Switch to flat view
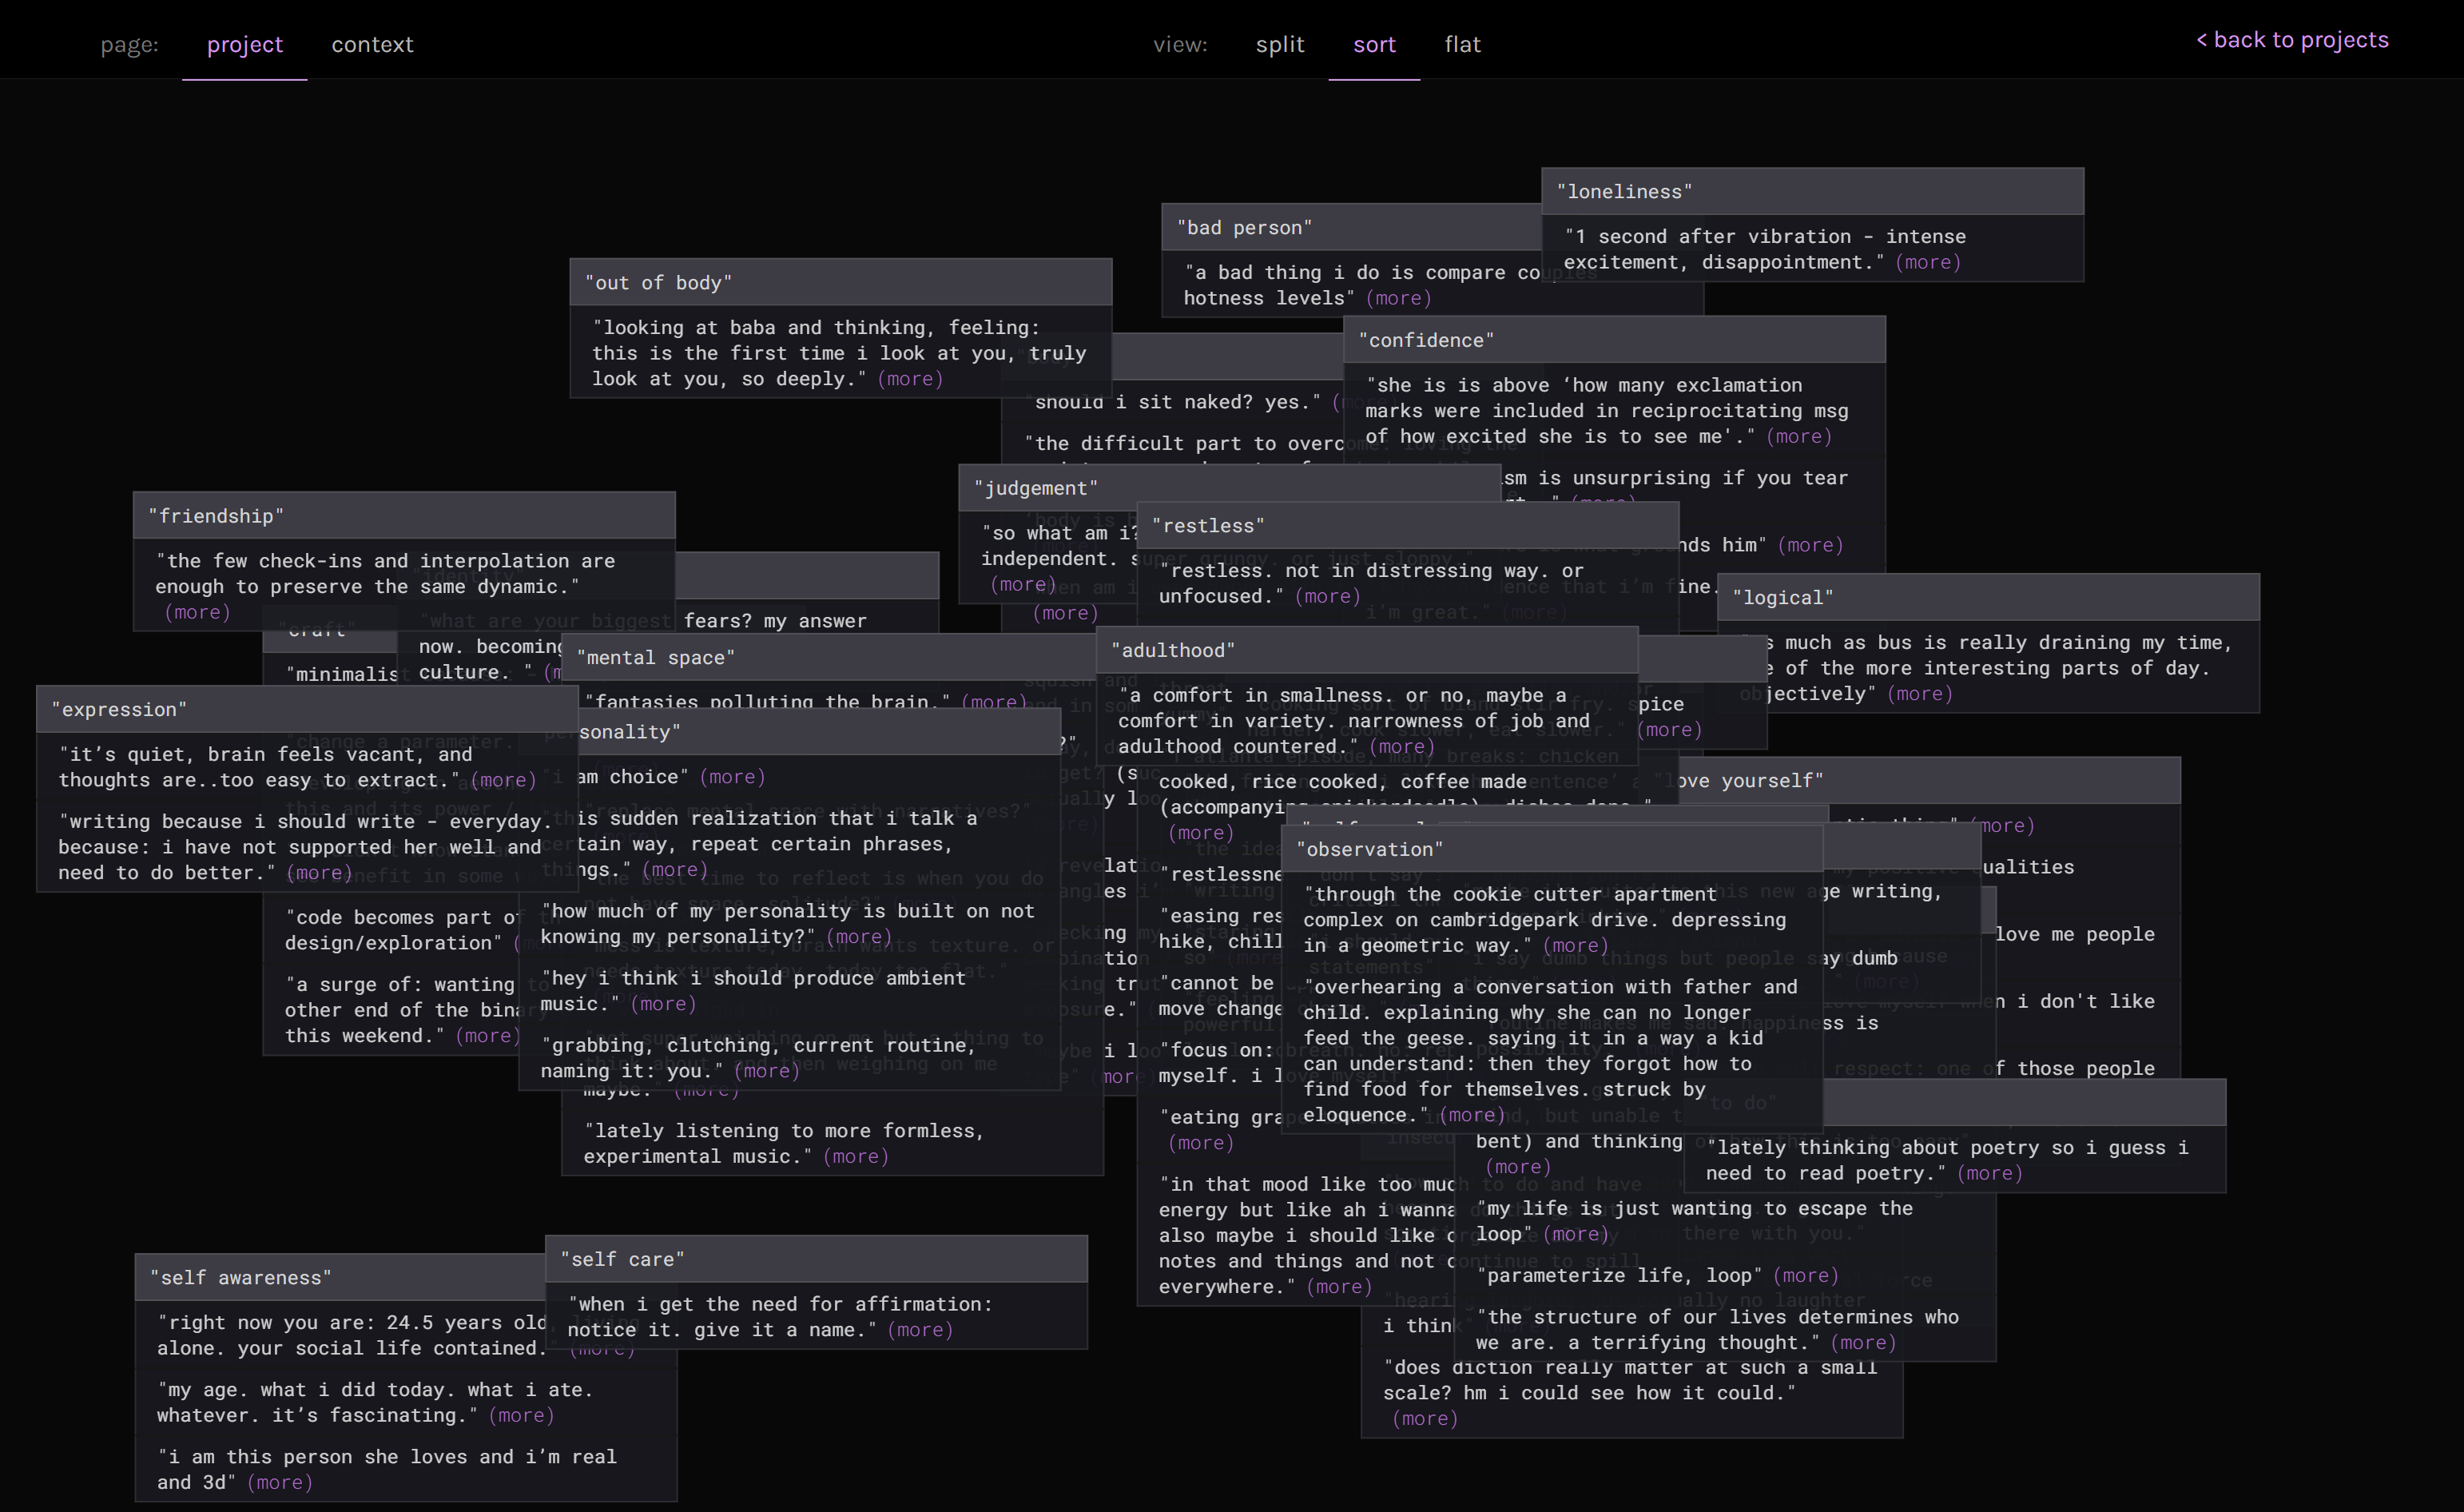The width and height of the screenshot is (2464, 1512). pos(1462,44)
